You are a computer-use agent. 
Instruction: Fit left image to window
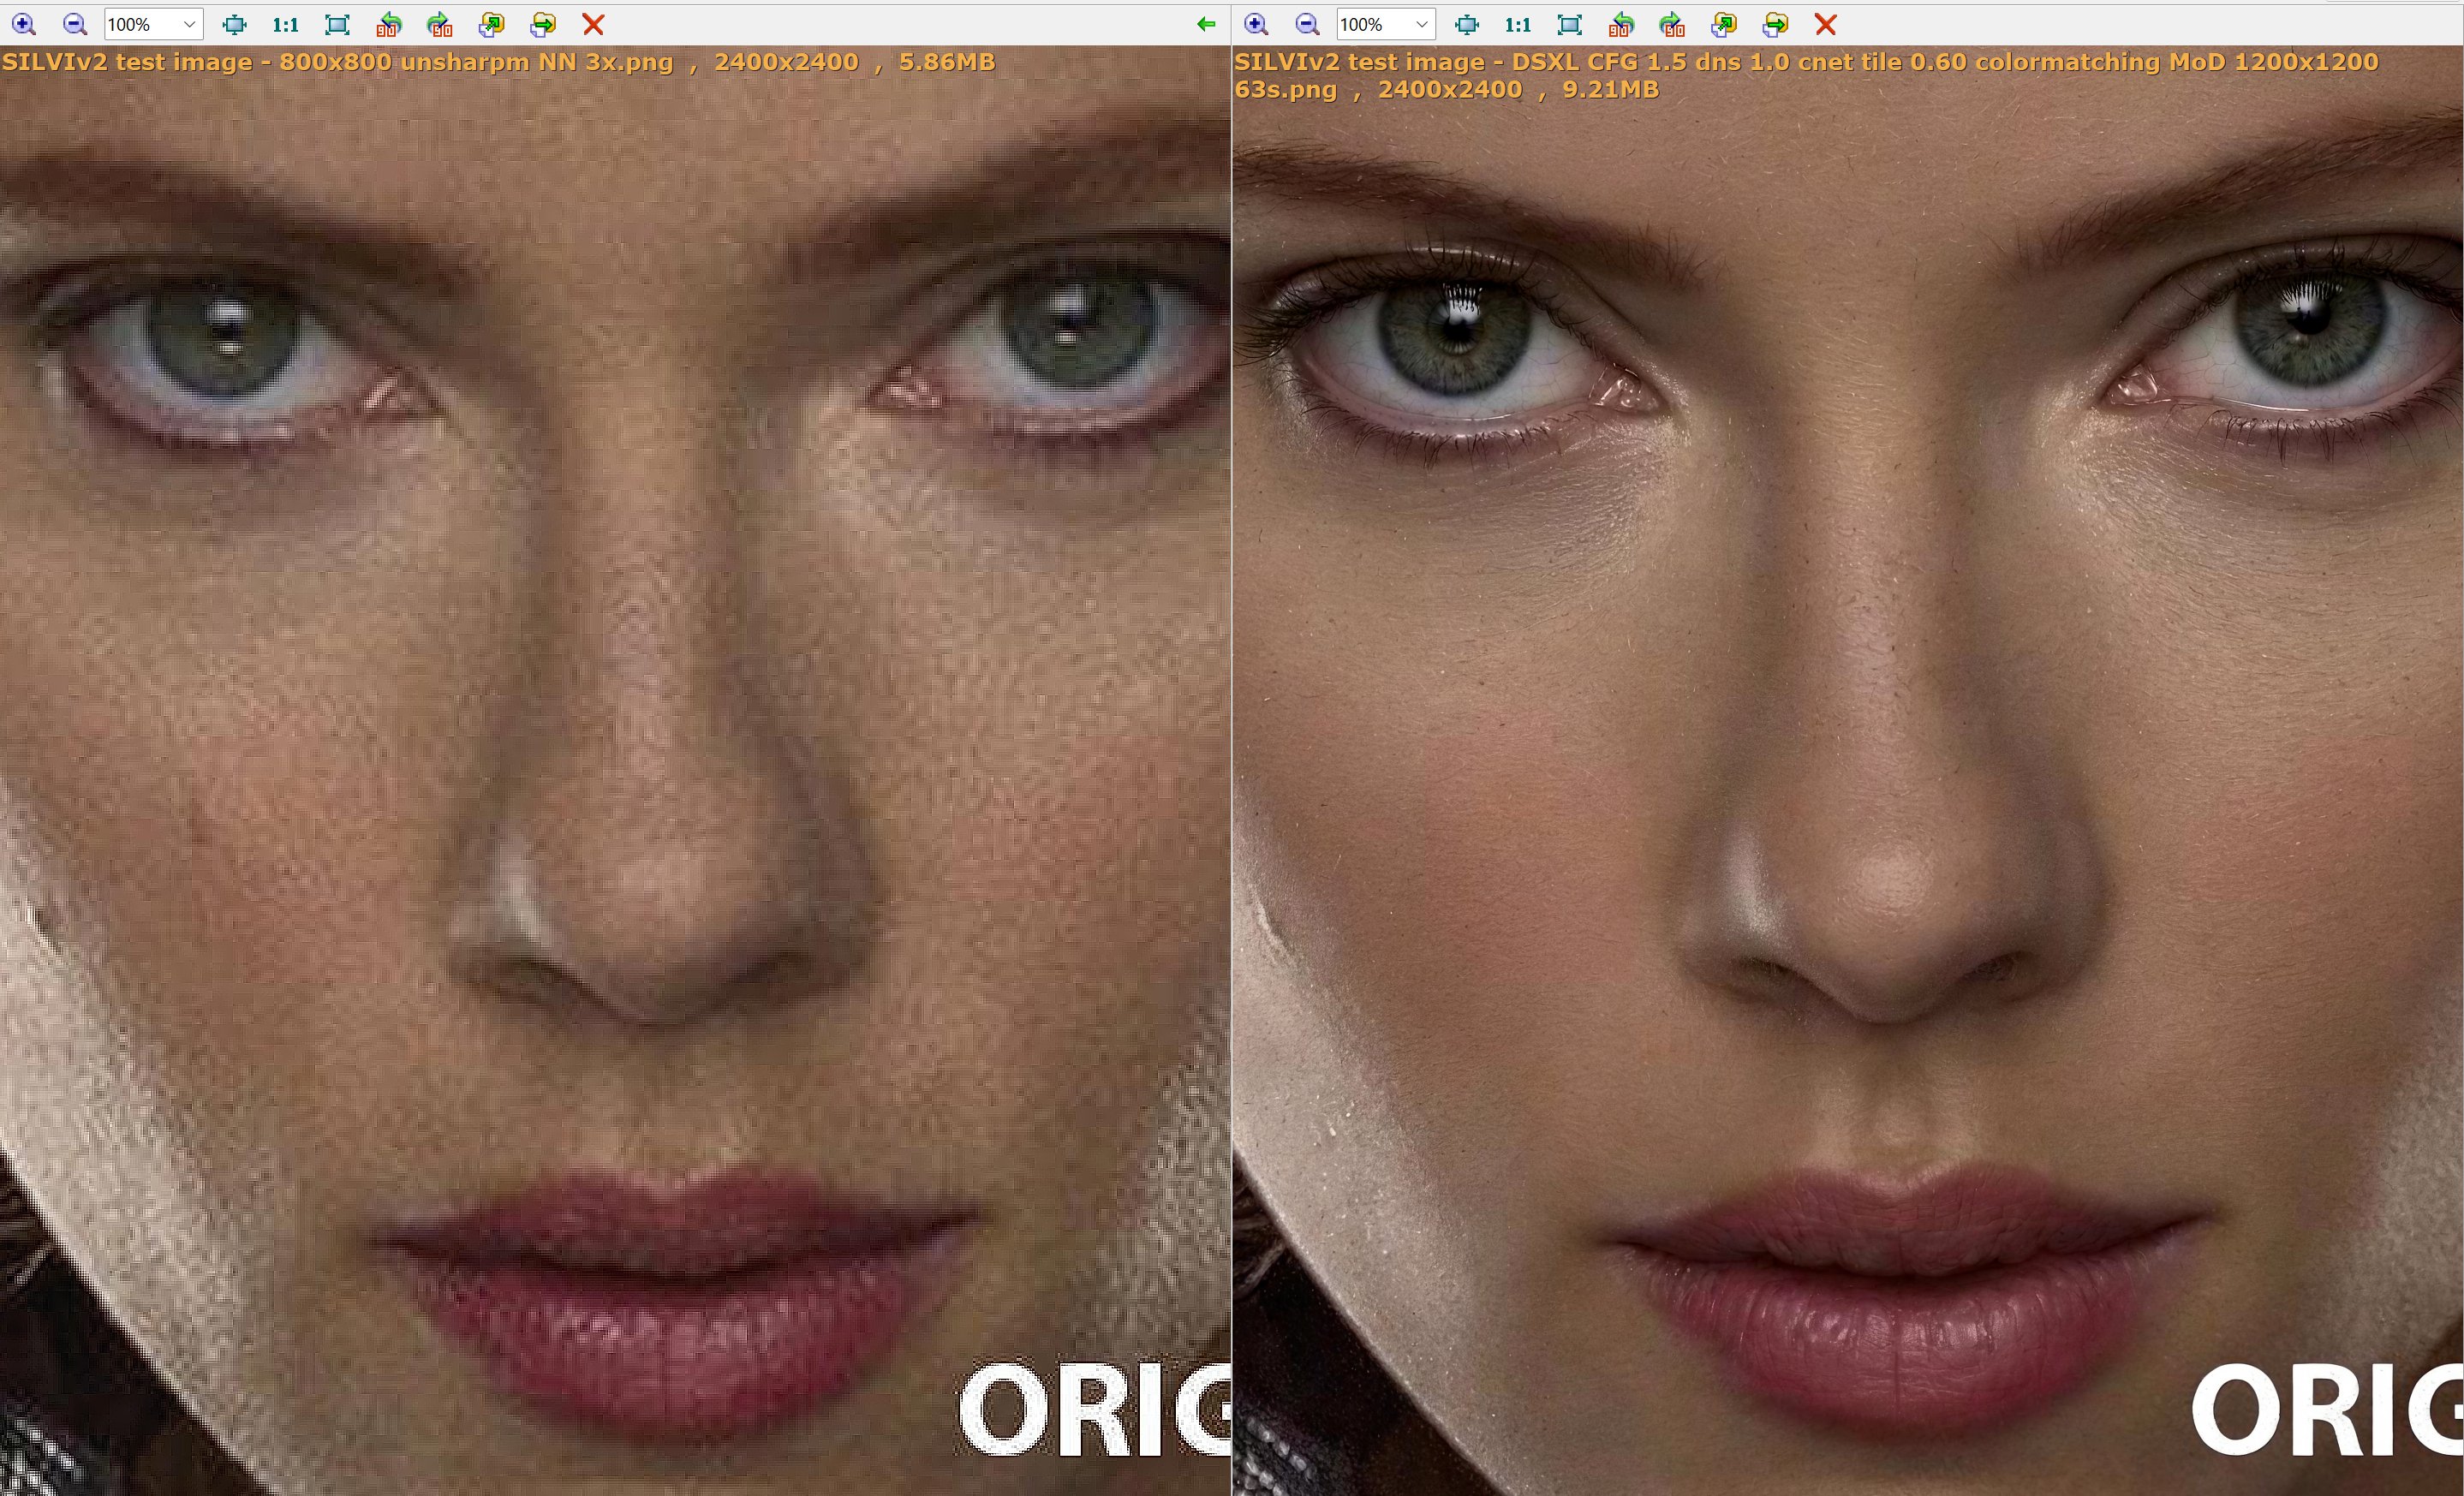[x=234, y=24]
